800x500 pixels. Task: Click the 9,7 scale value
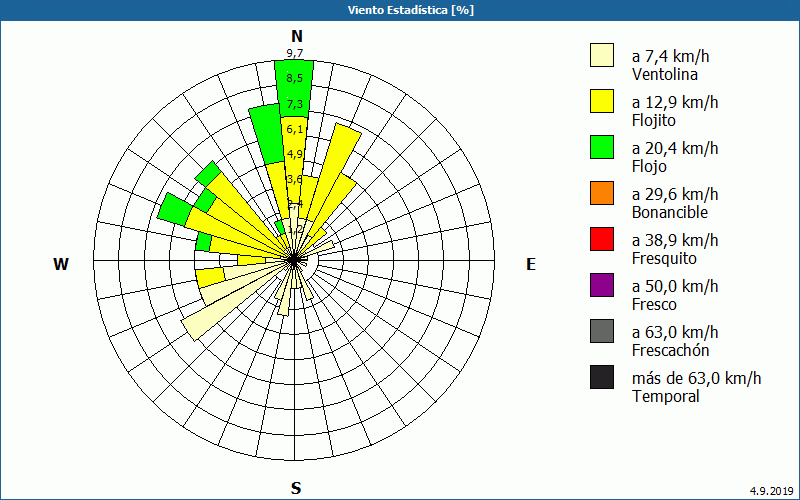[x=294, y=53]
